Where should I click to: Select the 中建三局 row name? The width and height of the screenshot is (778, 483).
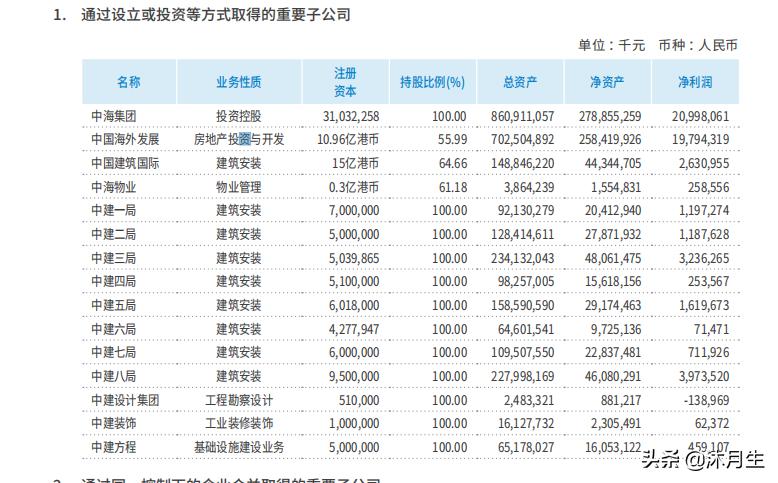(114, 258)
